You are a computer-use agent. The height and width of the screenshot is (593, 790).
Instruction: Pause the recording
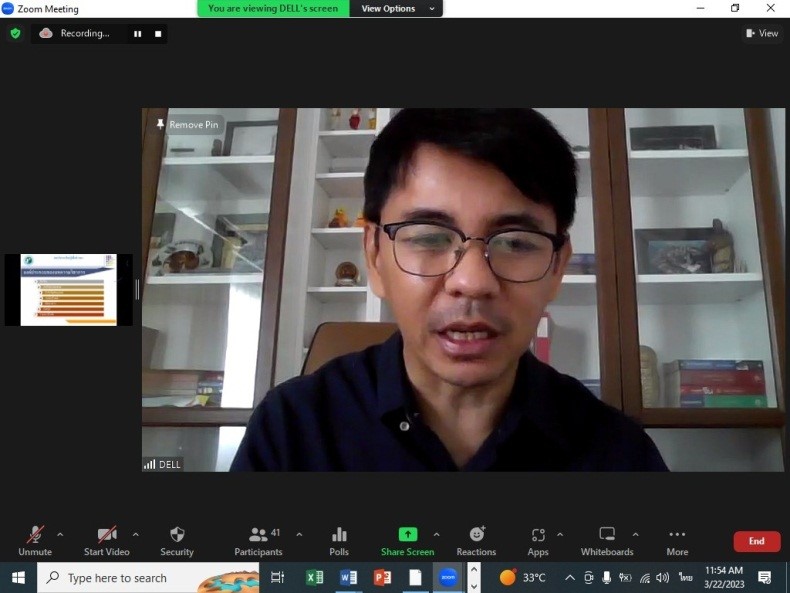[138, 34]
